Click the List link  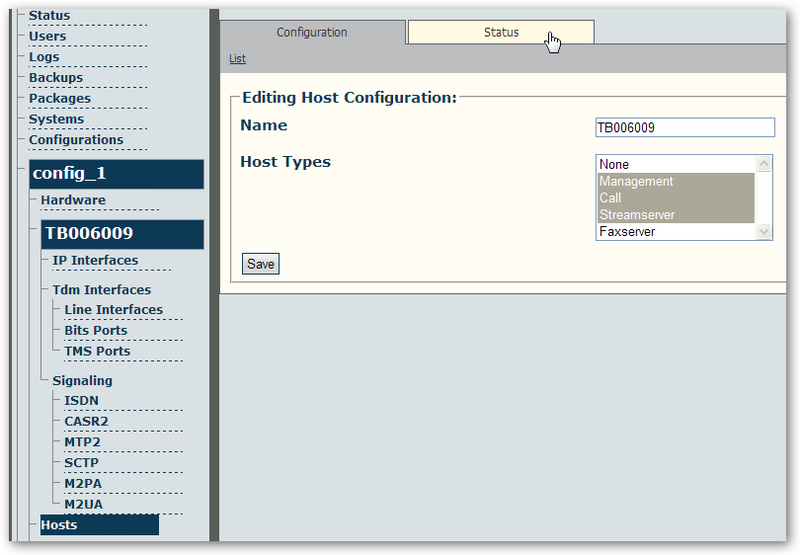coord(237,59)
